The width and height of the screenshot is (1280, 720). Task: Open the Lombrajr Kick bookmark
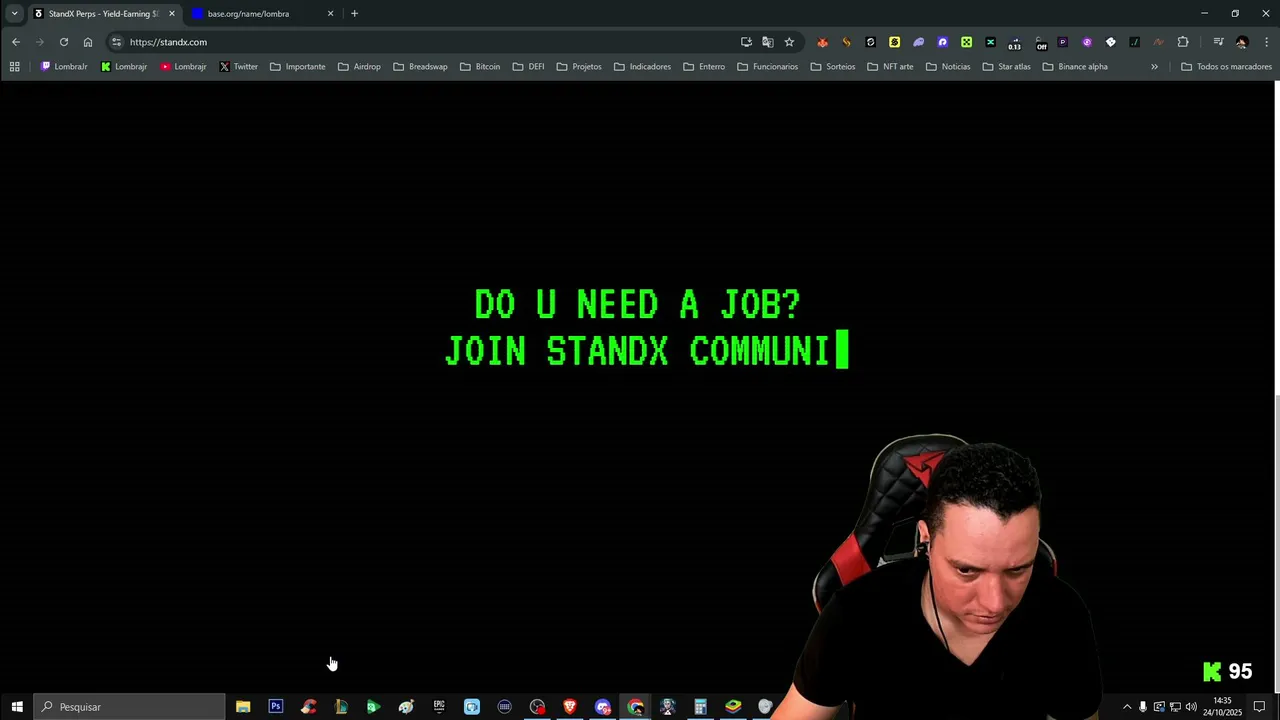click(x=124, y=67)
